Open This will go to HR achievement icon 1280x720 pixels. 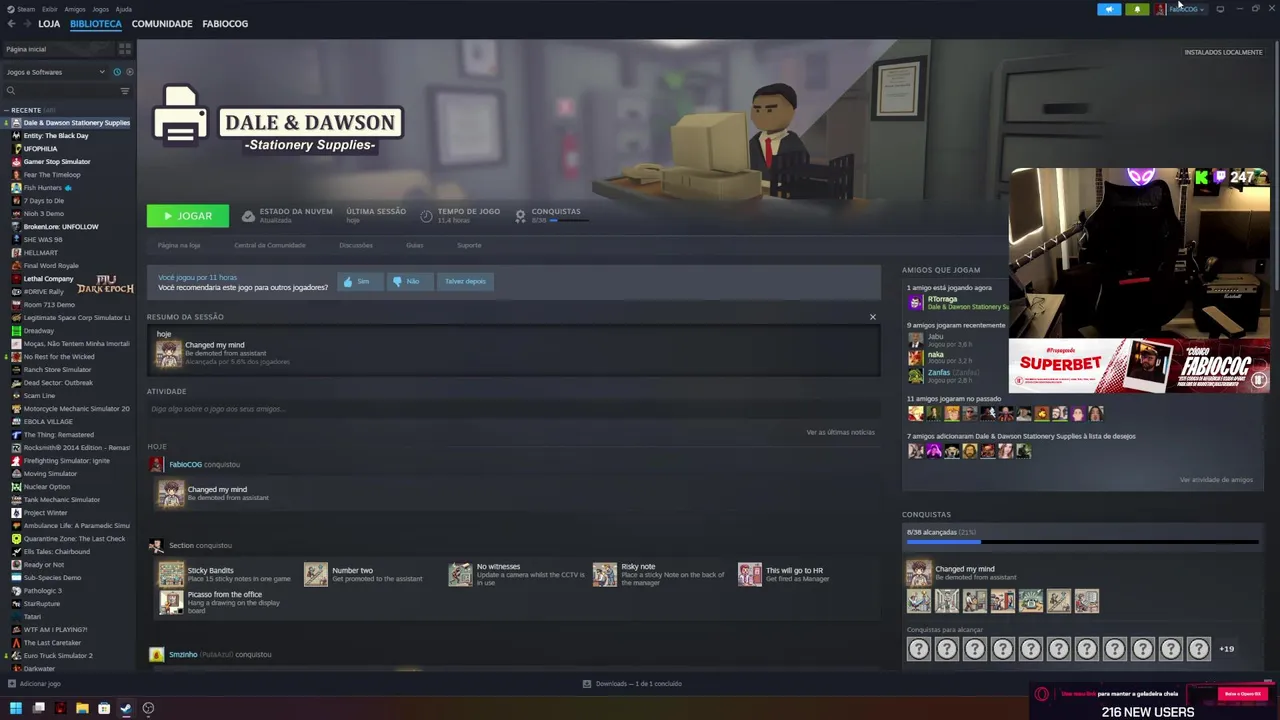(x=749, y=574)
